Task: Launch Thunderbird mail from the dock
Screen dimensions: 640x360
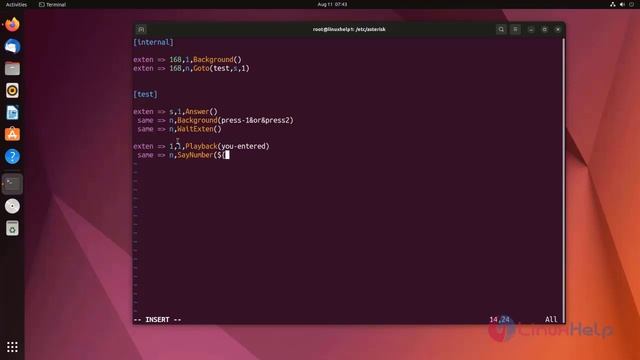Action: 12,47
